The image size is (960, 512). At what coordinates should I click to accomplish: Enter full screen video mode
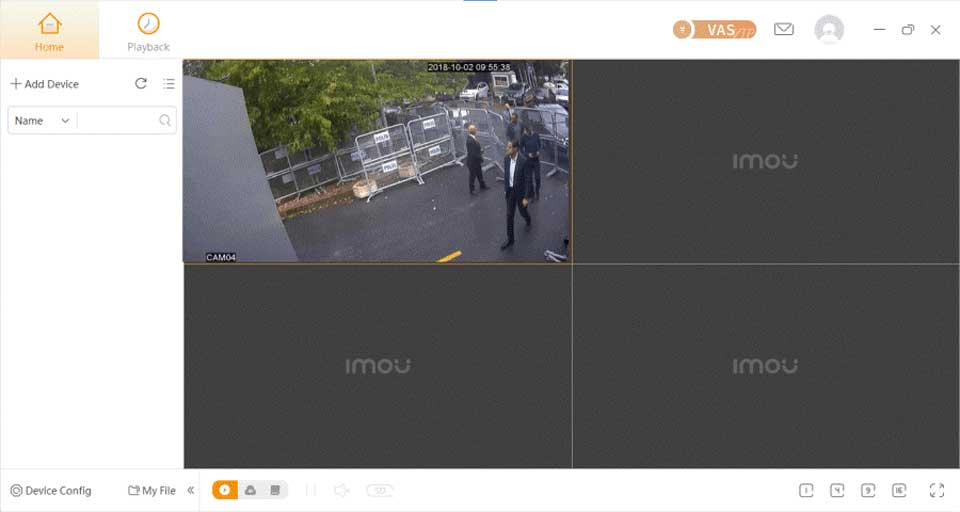(937, 490)
